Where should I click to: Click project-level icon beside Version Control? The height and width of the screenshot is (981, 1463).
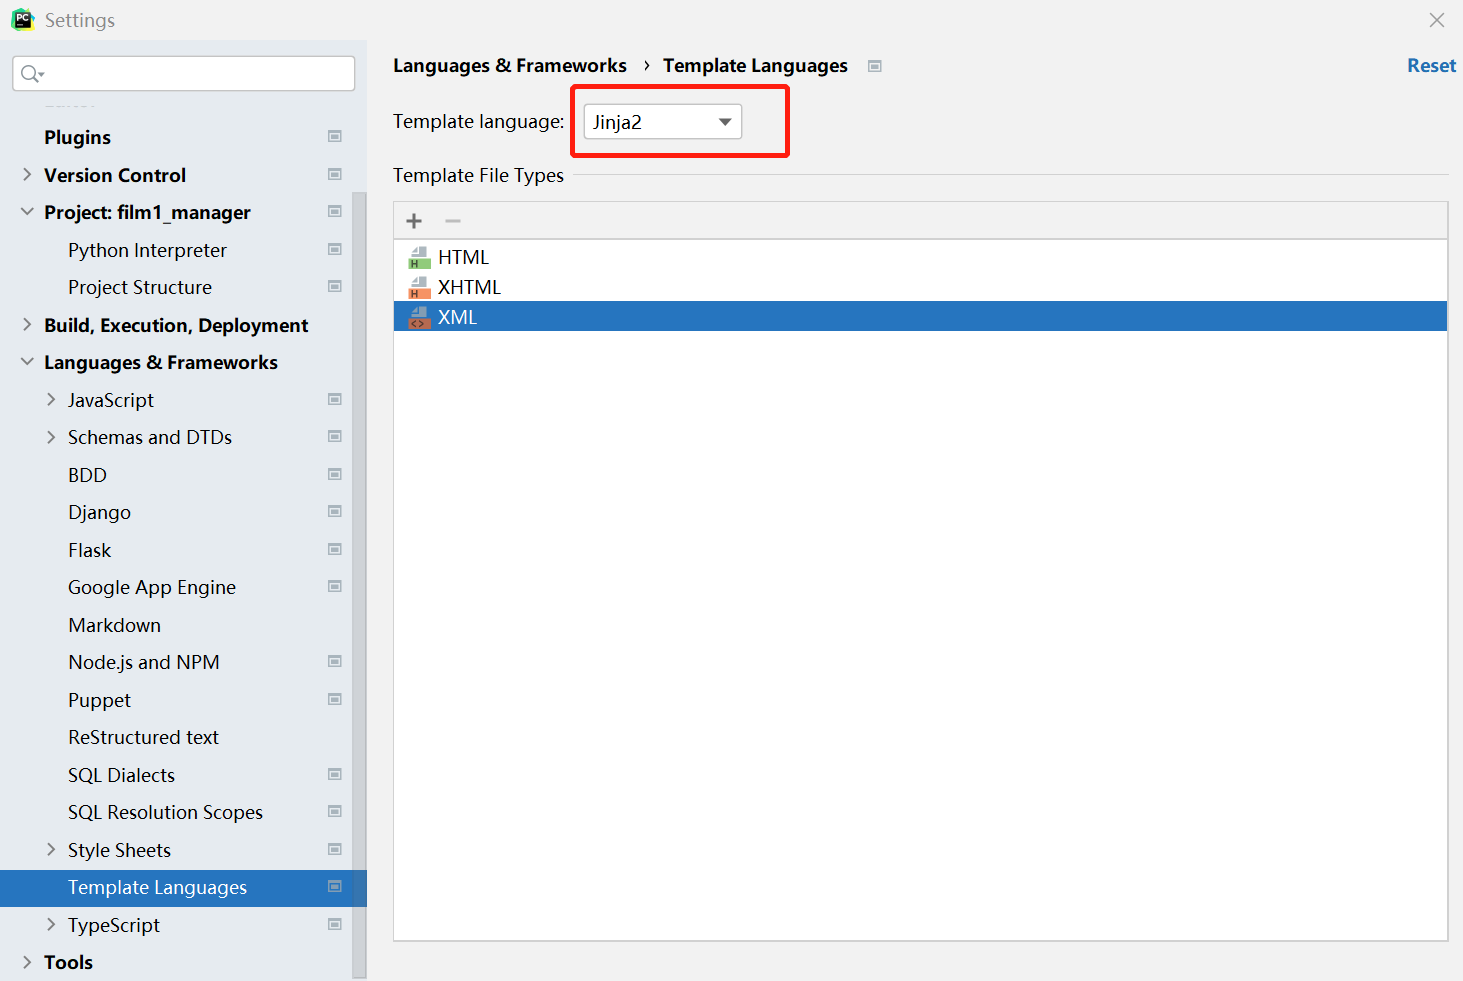click(x=335, y=174)
